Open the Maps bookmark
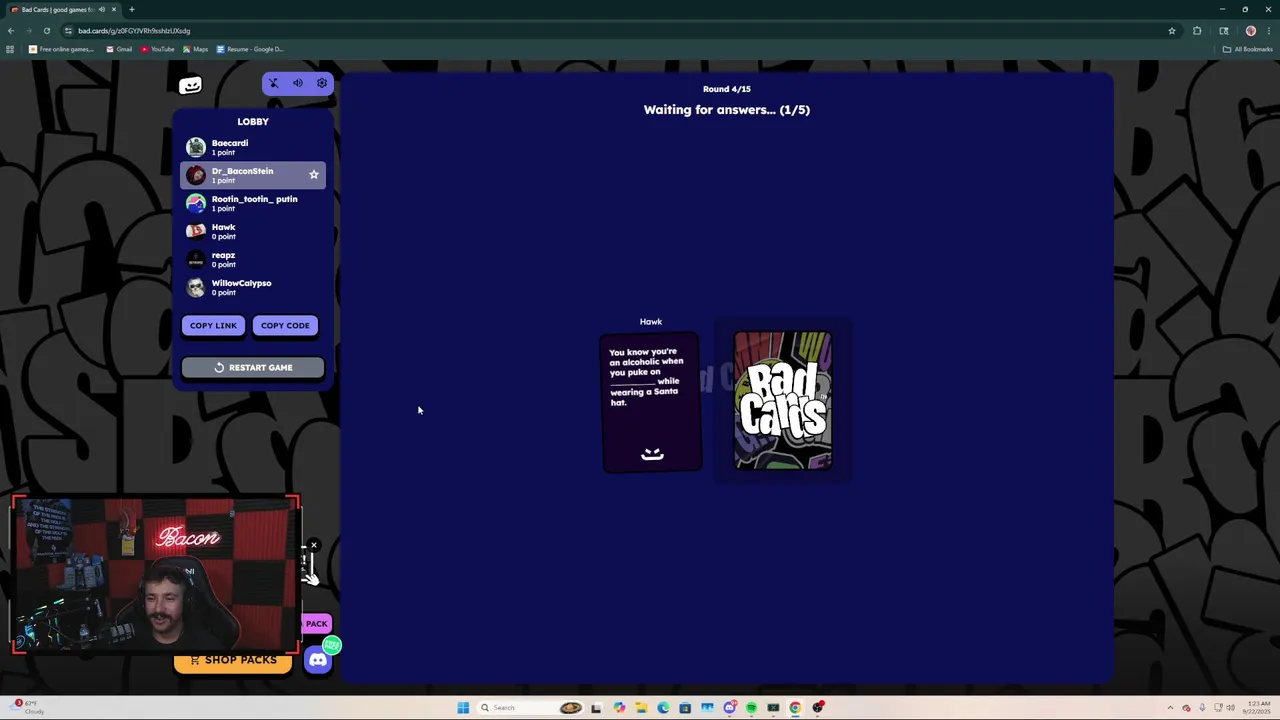 click(x=195, y=49)
